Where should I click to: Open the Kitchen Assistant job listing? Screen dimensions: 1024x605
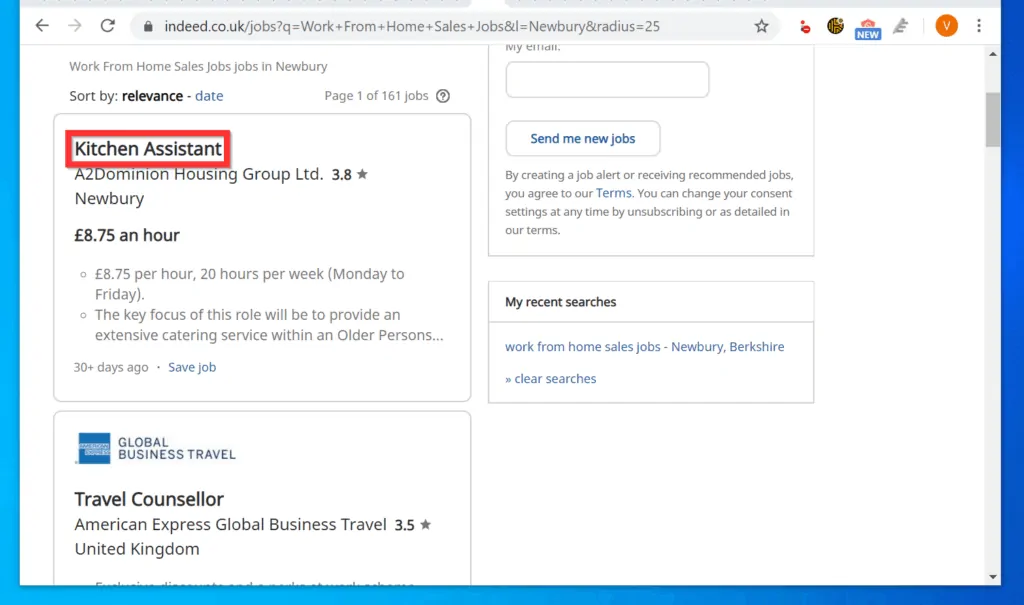(148, 149)
